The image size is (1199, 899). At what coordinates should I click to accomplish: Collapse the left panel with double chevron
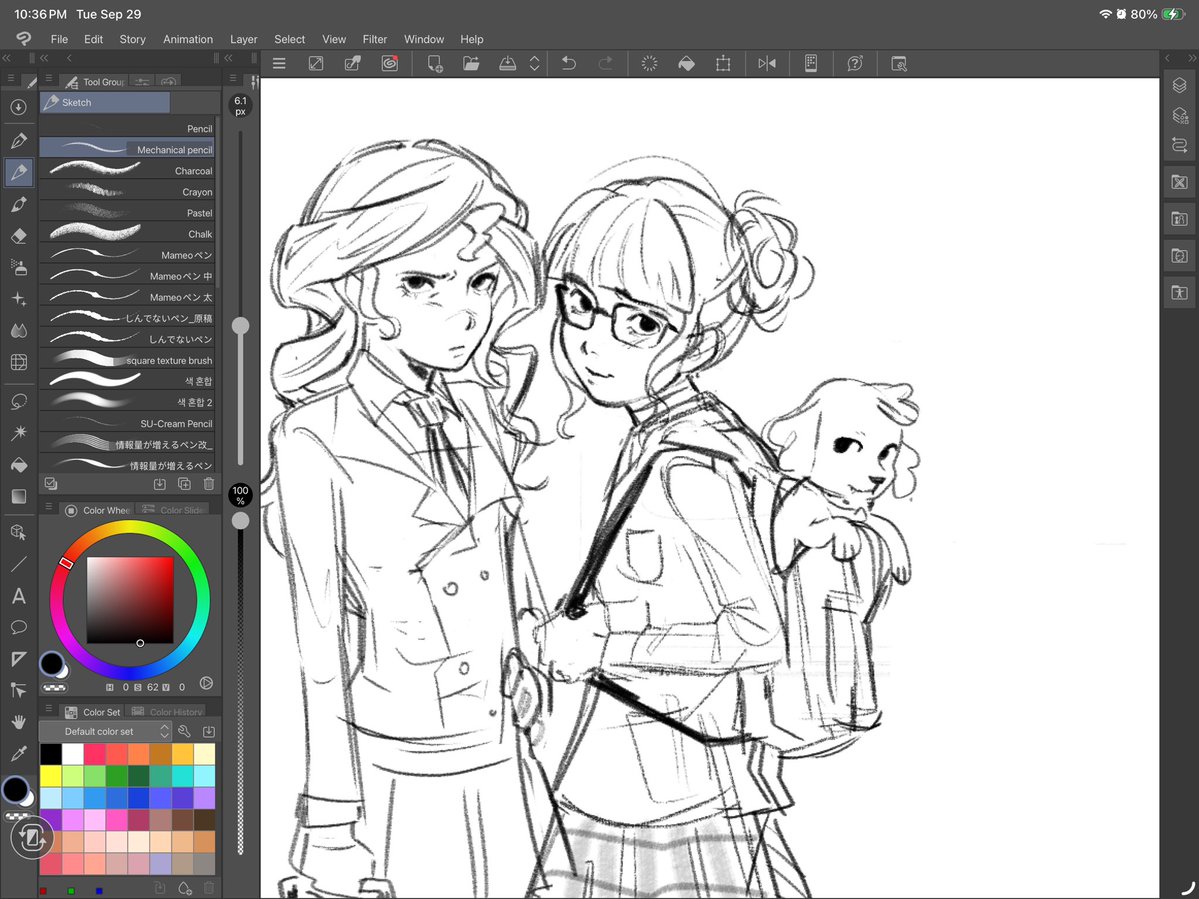pyautogui.click(x=6, y=58)
